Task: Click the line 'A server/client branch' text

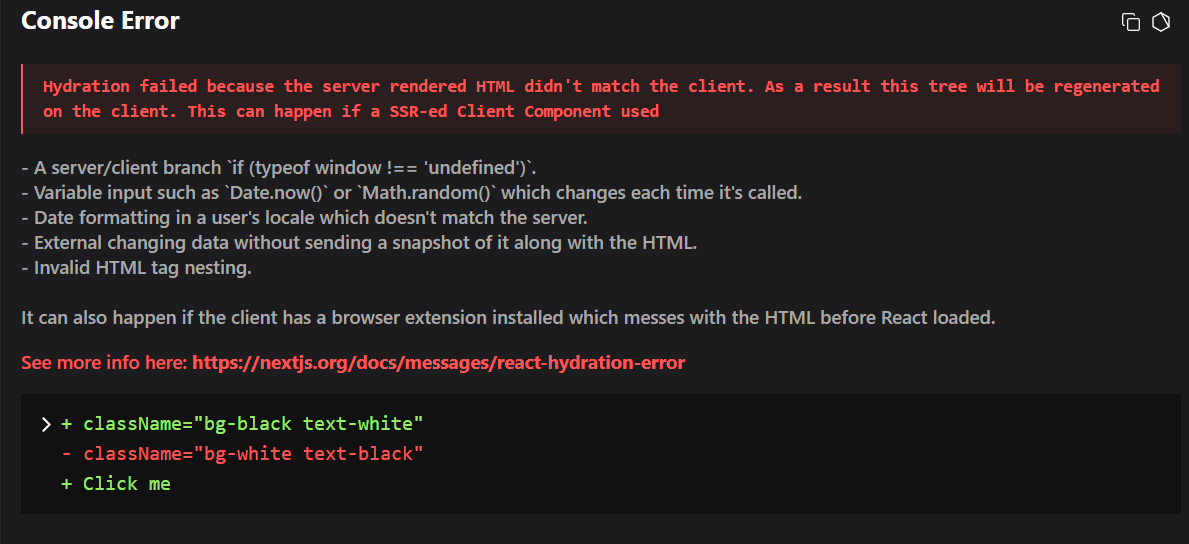Action: coord(279,167)
